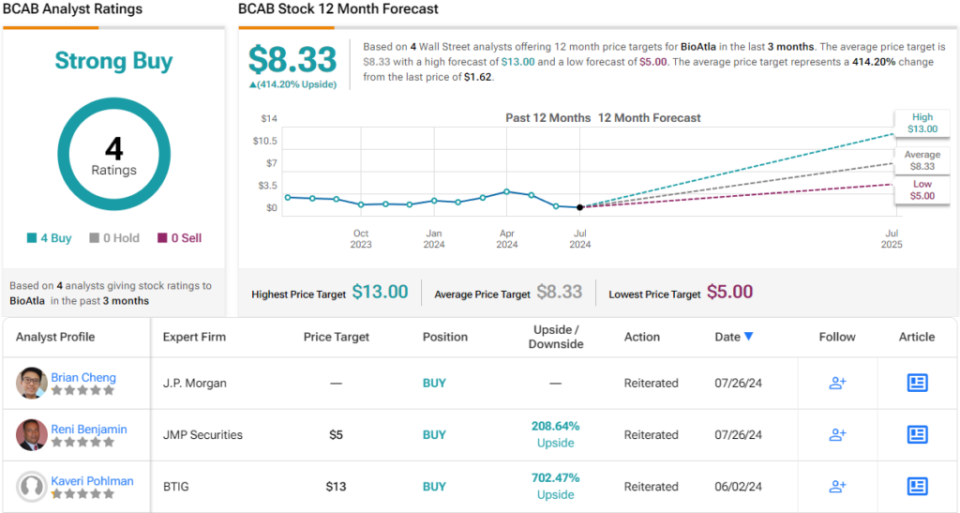Click the Date column header
The width and height of the screenshot is (960, 513).
point(727,337)
